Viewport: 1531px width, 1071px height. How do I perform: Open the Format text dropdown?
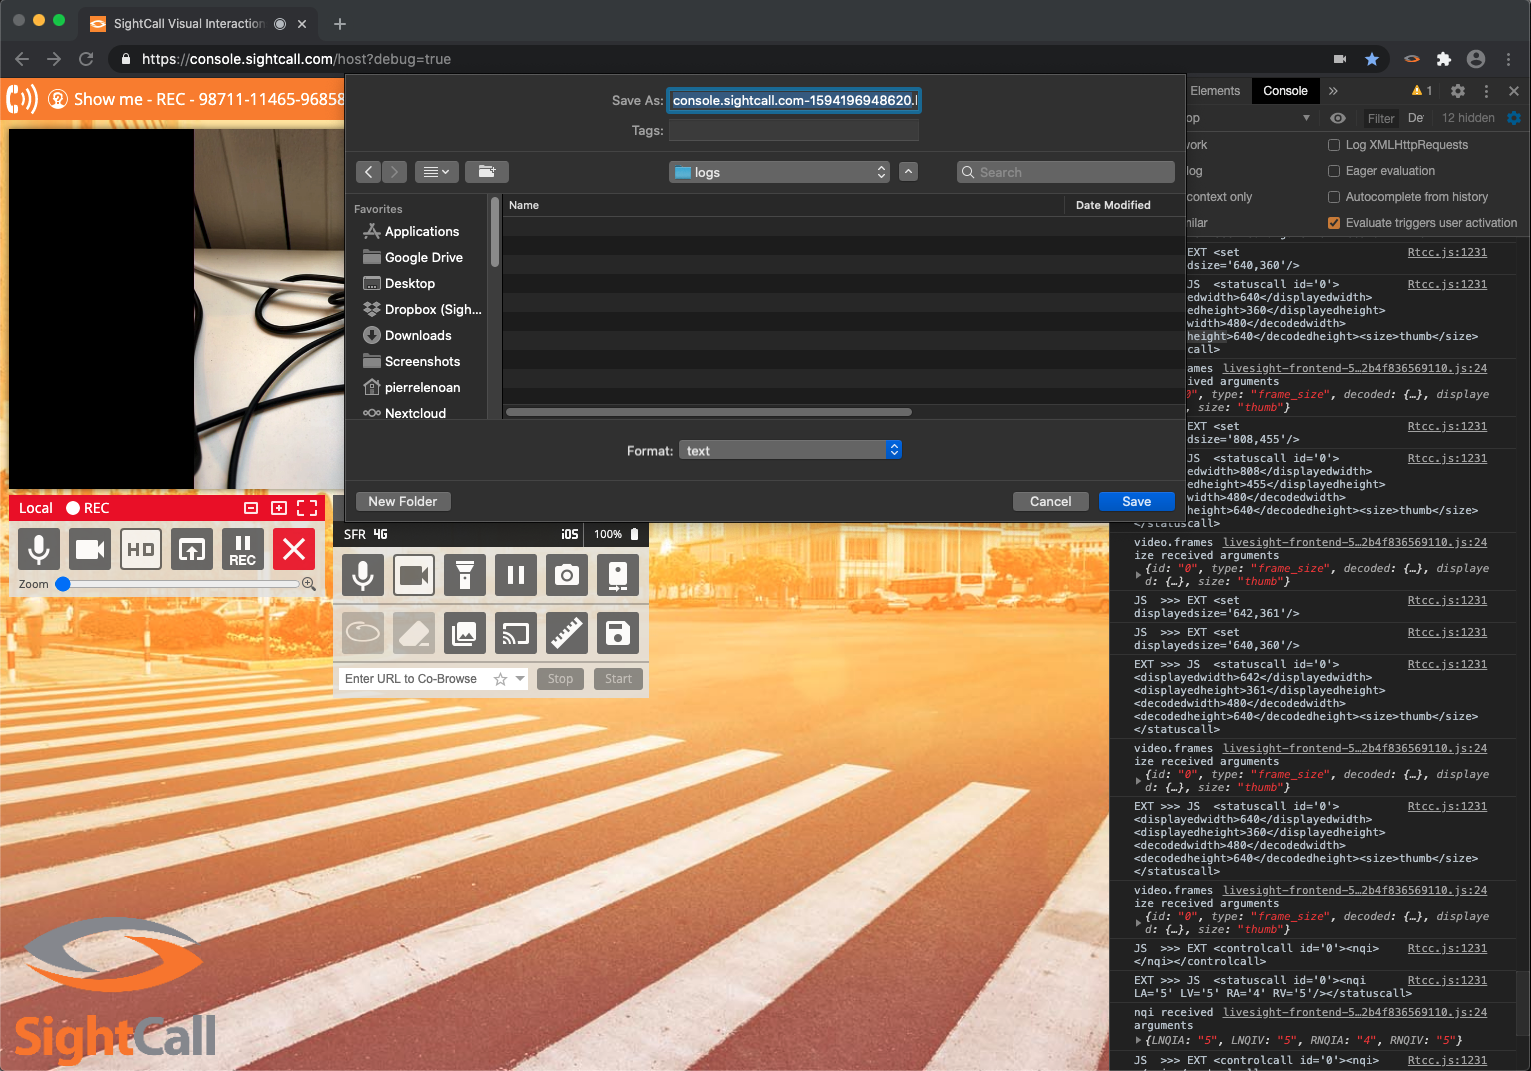(791, 451)
